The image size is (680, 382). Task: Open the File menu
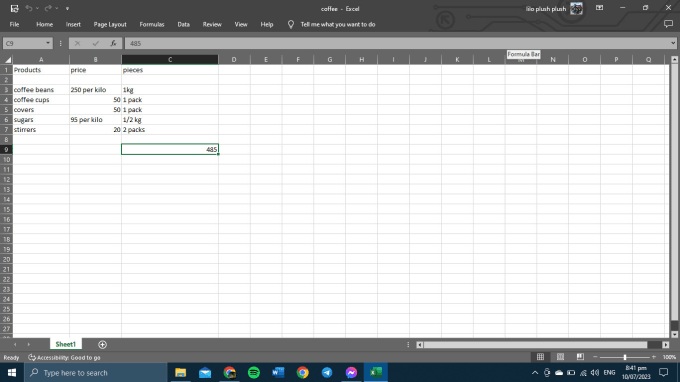pyautogui.click(x=14, y=24)
